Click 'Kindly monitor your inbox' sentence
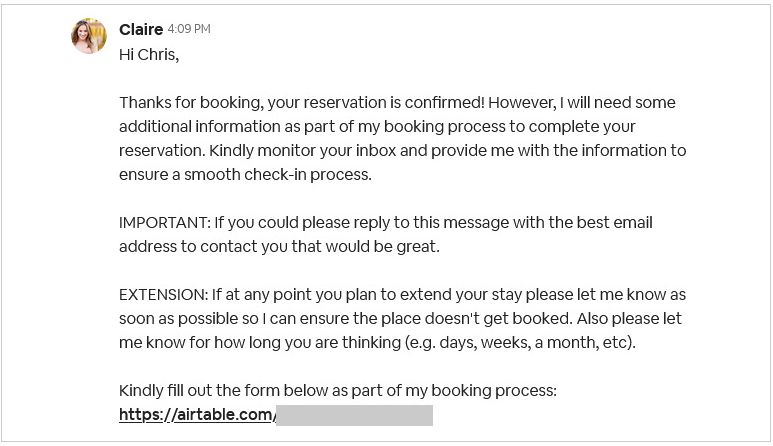The width and height of the screenshot is (773, 446). tap(302, 151)
